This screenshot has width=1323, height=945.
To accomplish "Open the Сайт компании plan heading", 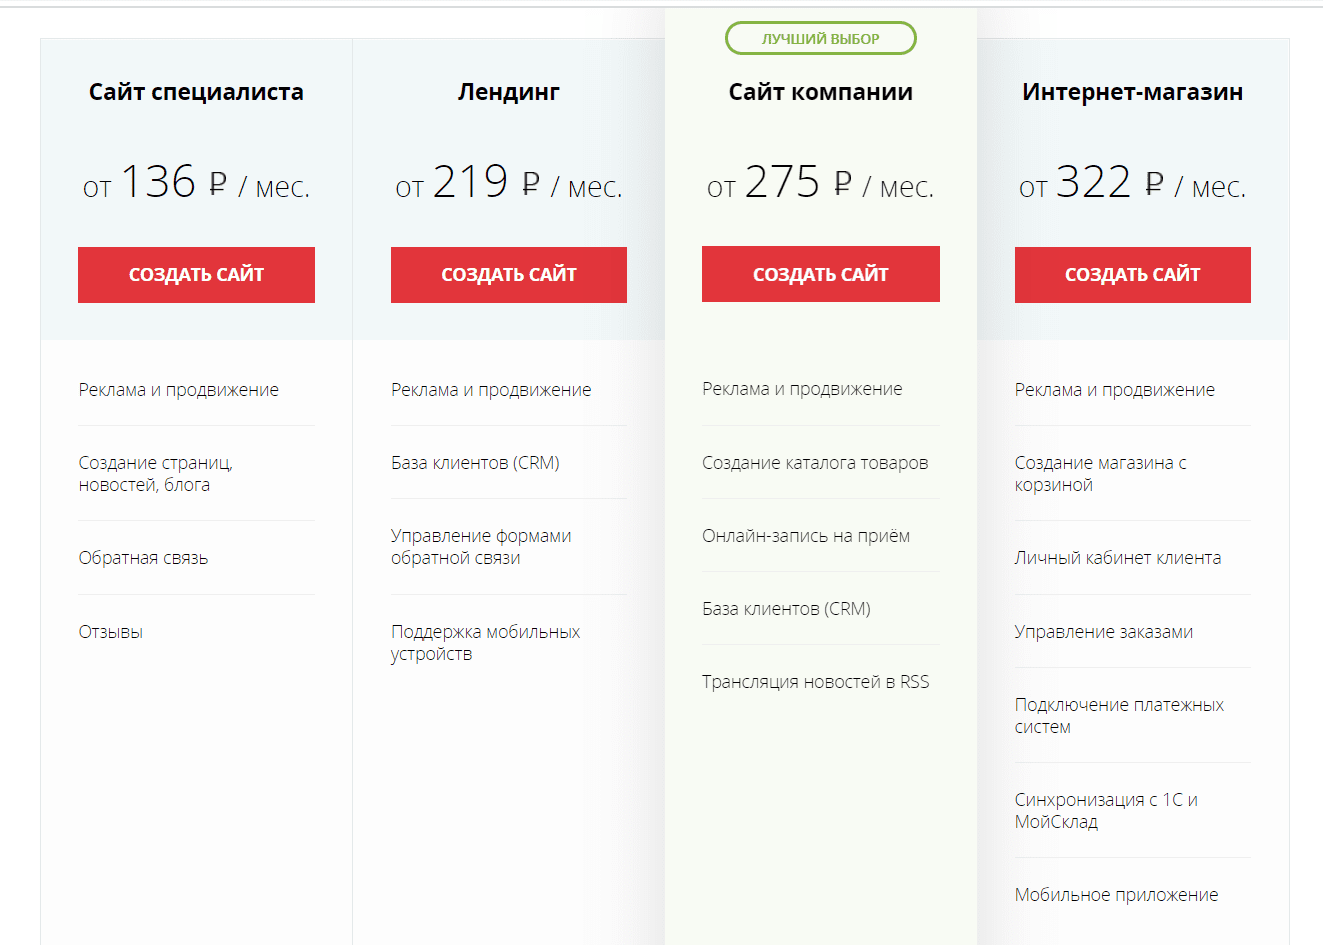I will coord(821,92).
